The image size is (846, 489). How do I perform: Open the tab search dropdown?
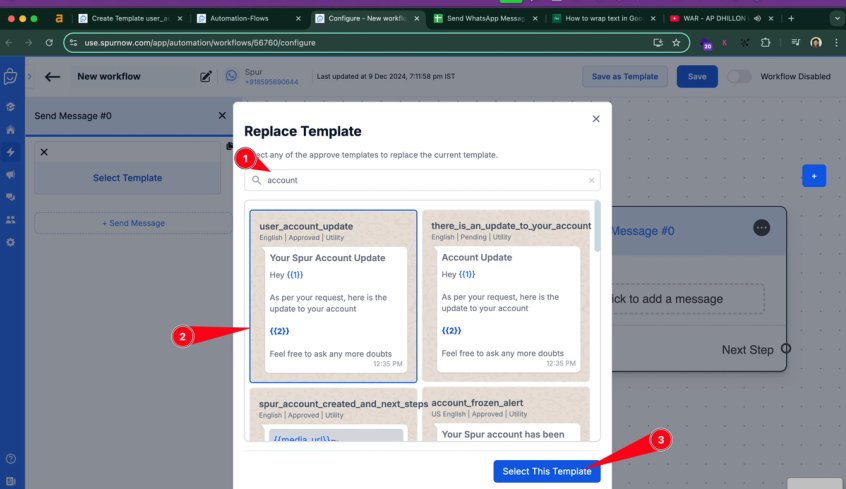pos(837,18)
